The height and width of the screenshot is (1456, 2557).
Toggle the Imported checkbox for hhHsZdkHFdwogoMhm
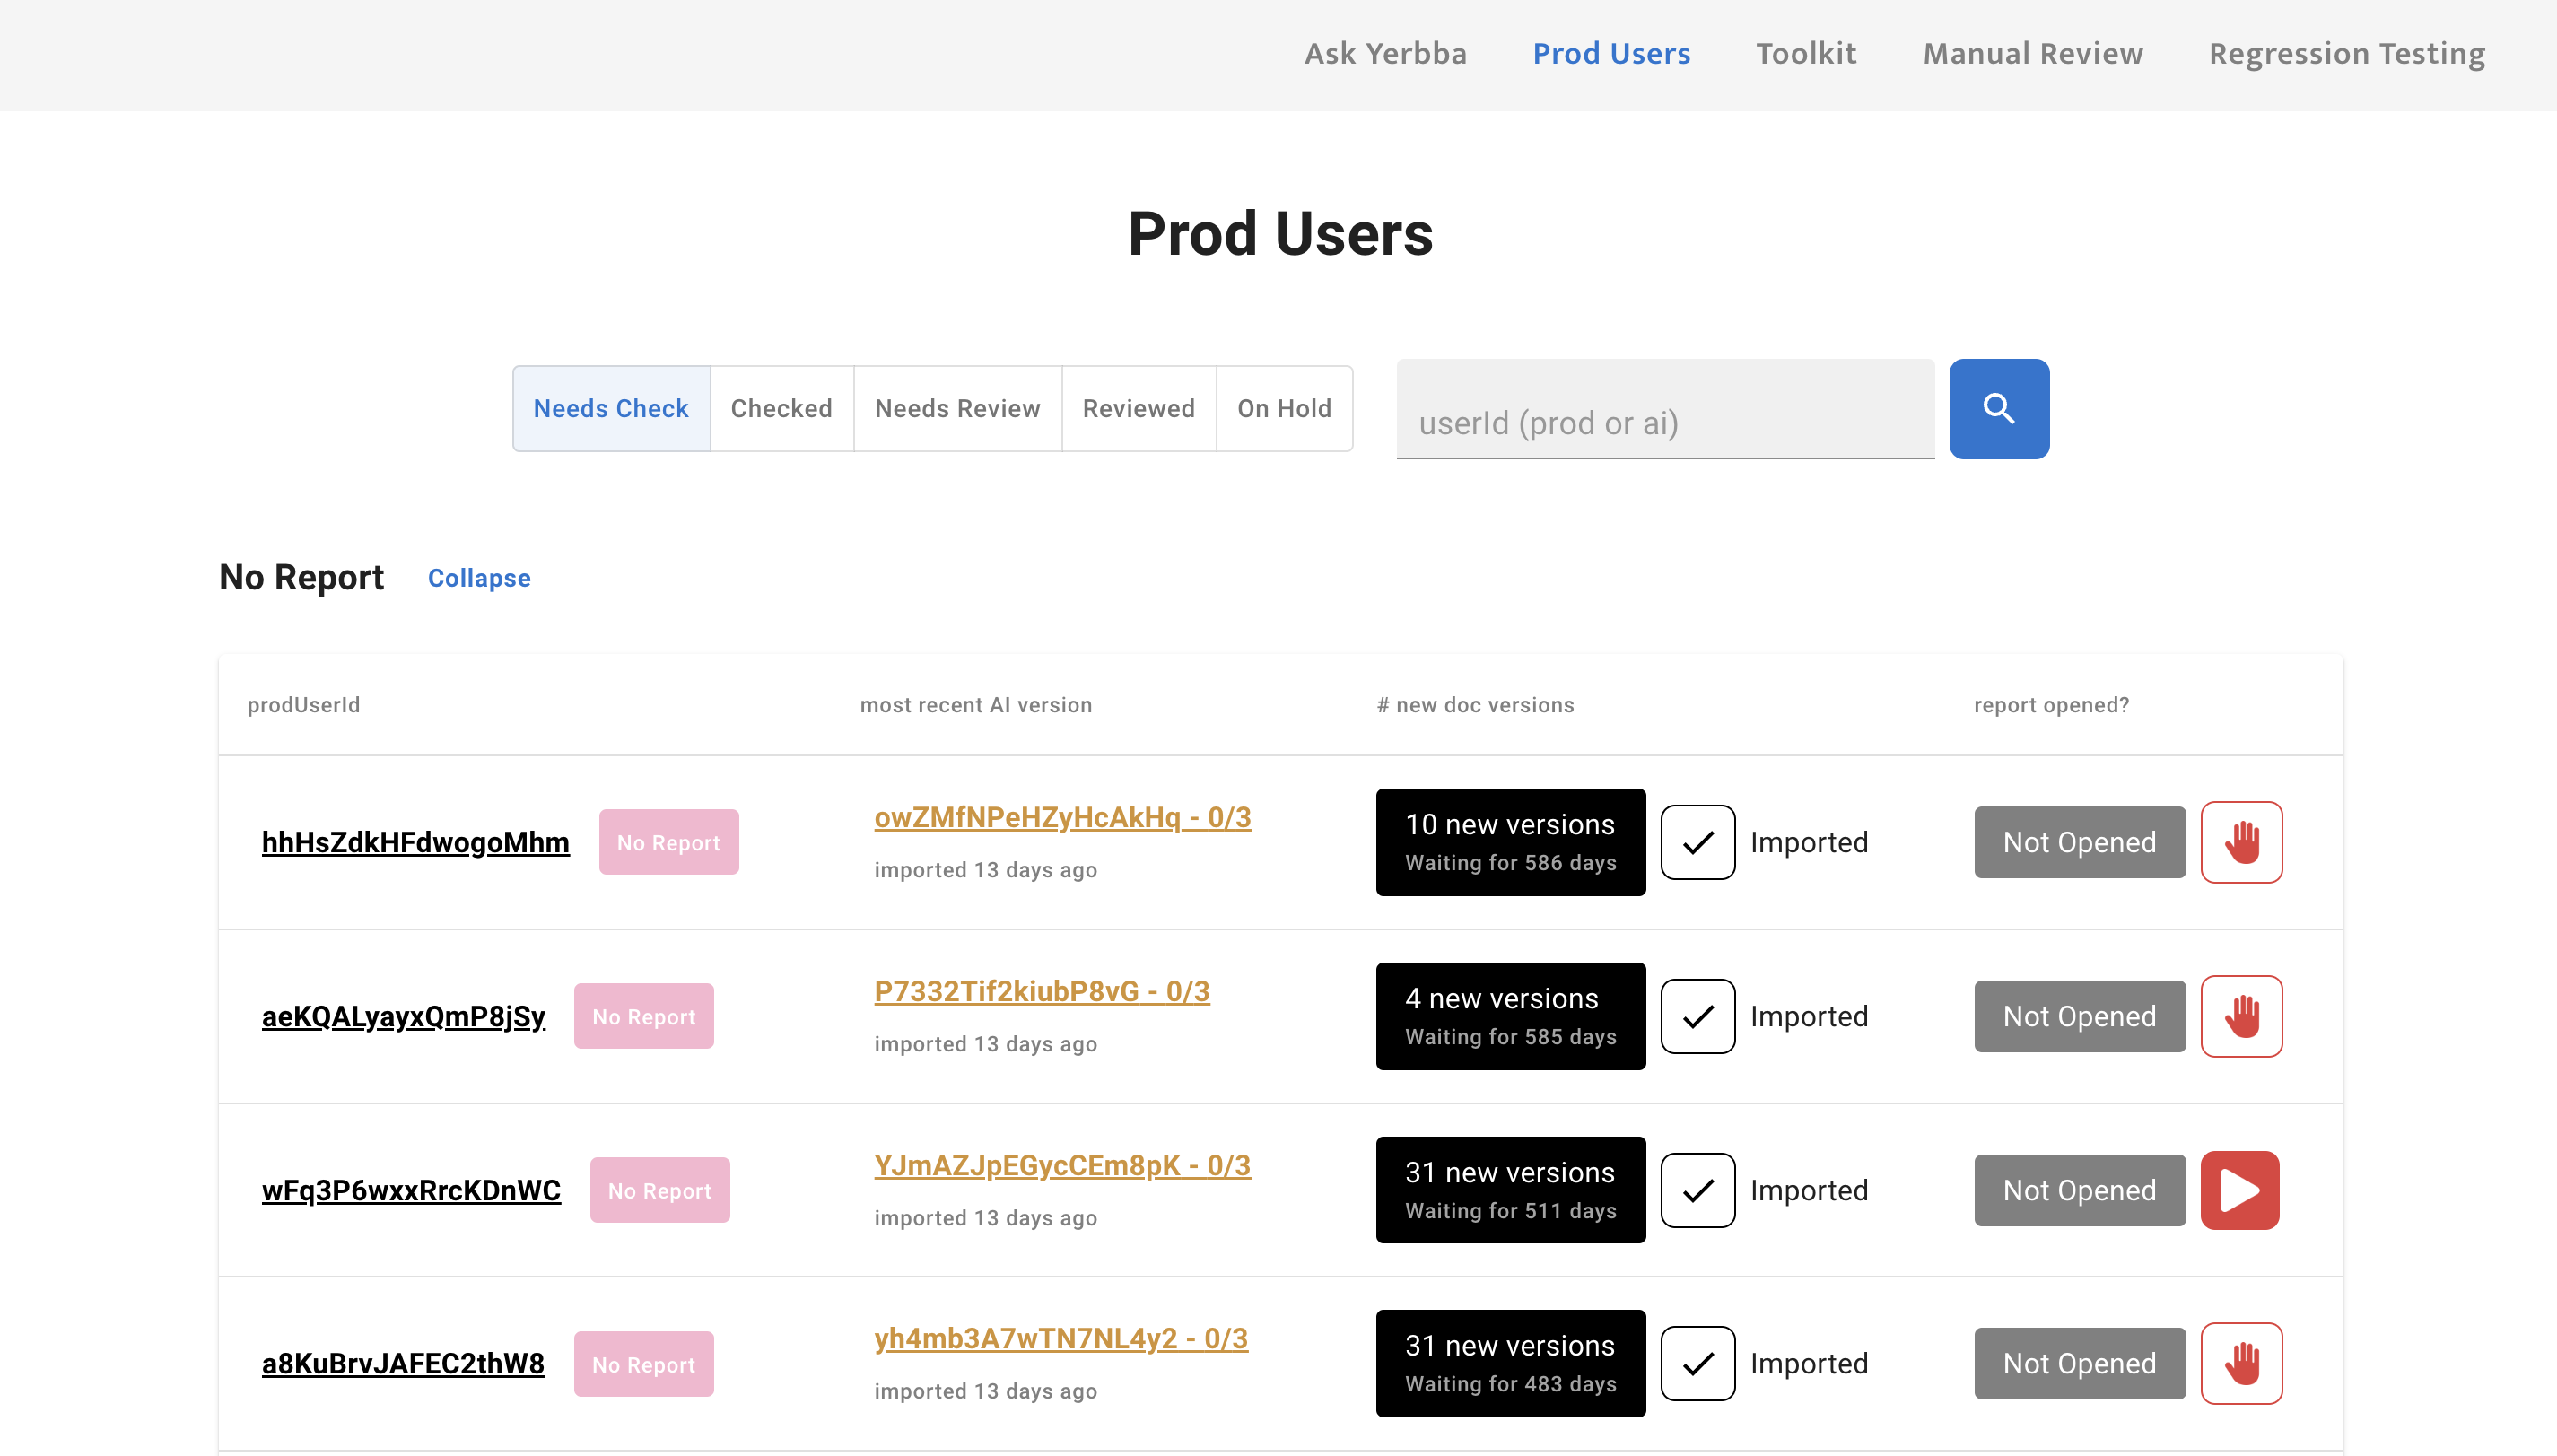click(1697, 842)
